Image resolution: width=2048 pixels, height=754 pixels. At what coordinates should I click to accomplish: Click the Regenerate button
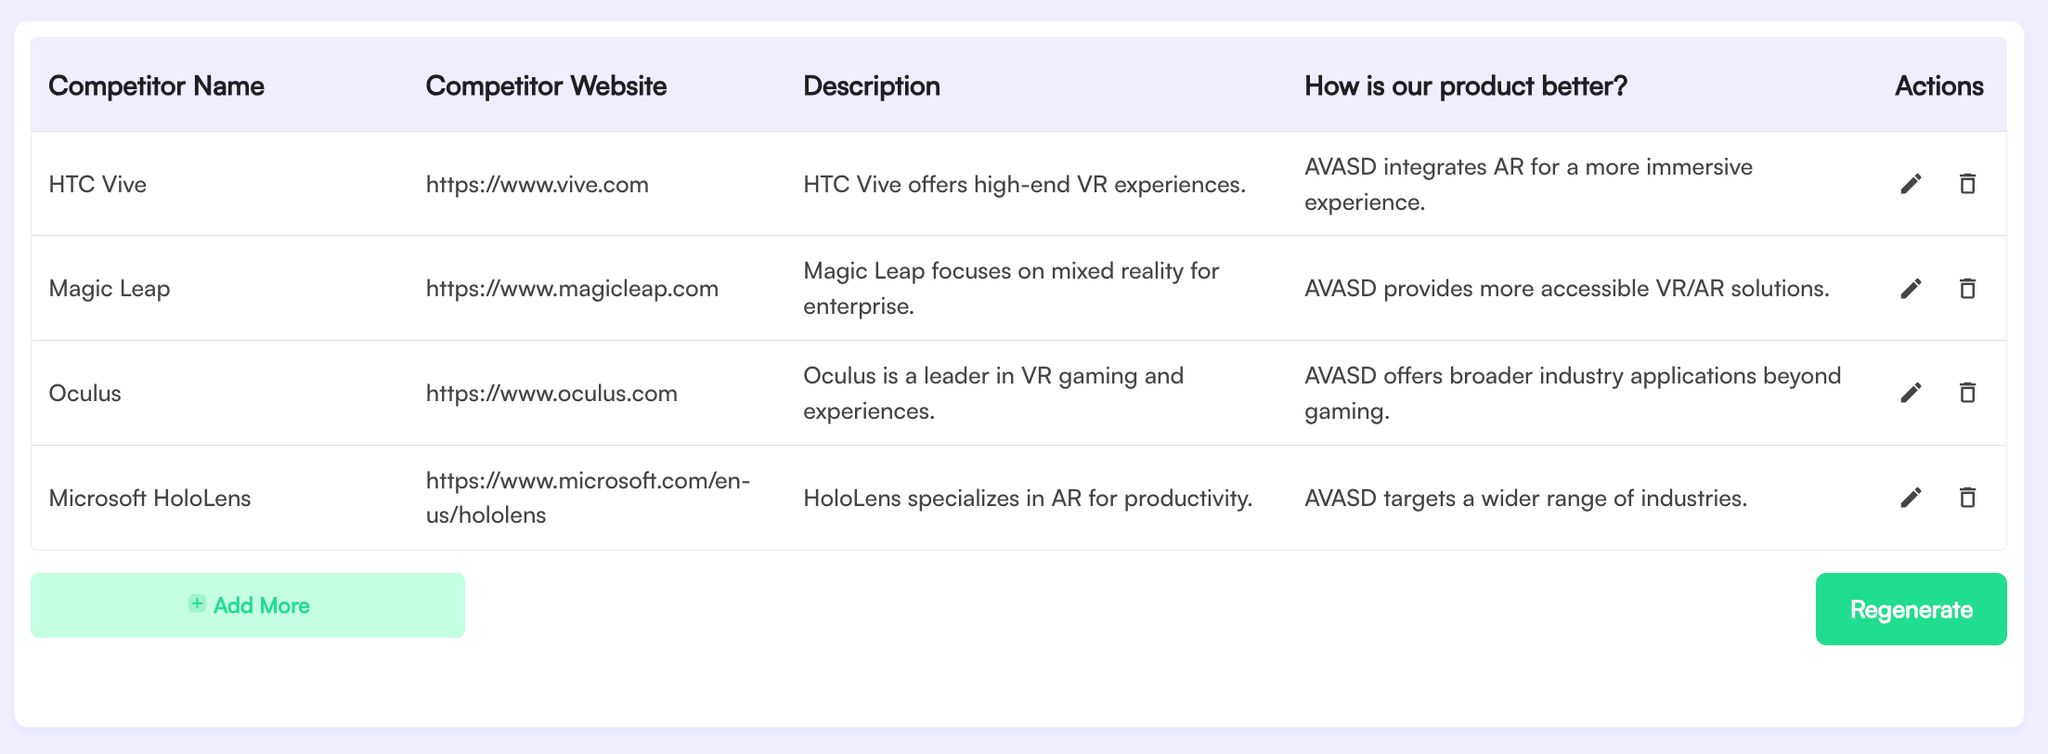coord(1910,609)
